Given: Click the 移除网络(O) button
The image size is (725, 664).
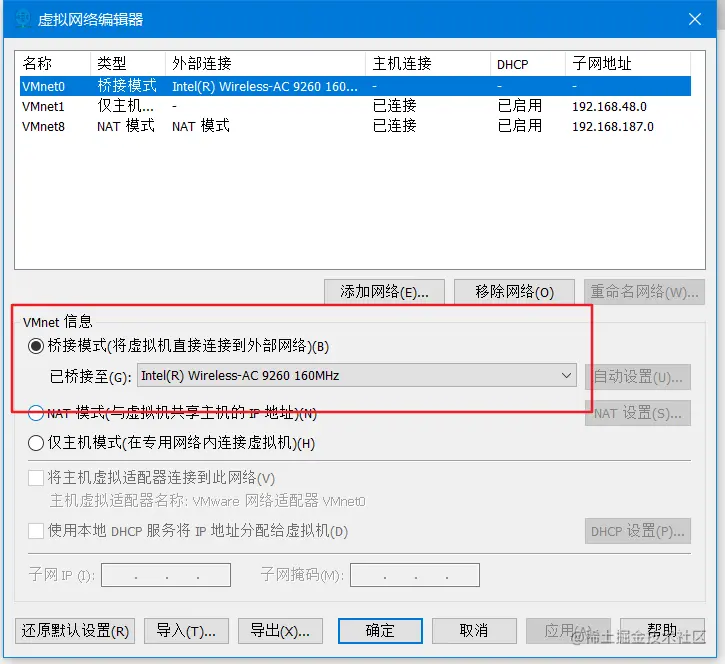Looking at the screenshot, I should 515,292.
